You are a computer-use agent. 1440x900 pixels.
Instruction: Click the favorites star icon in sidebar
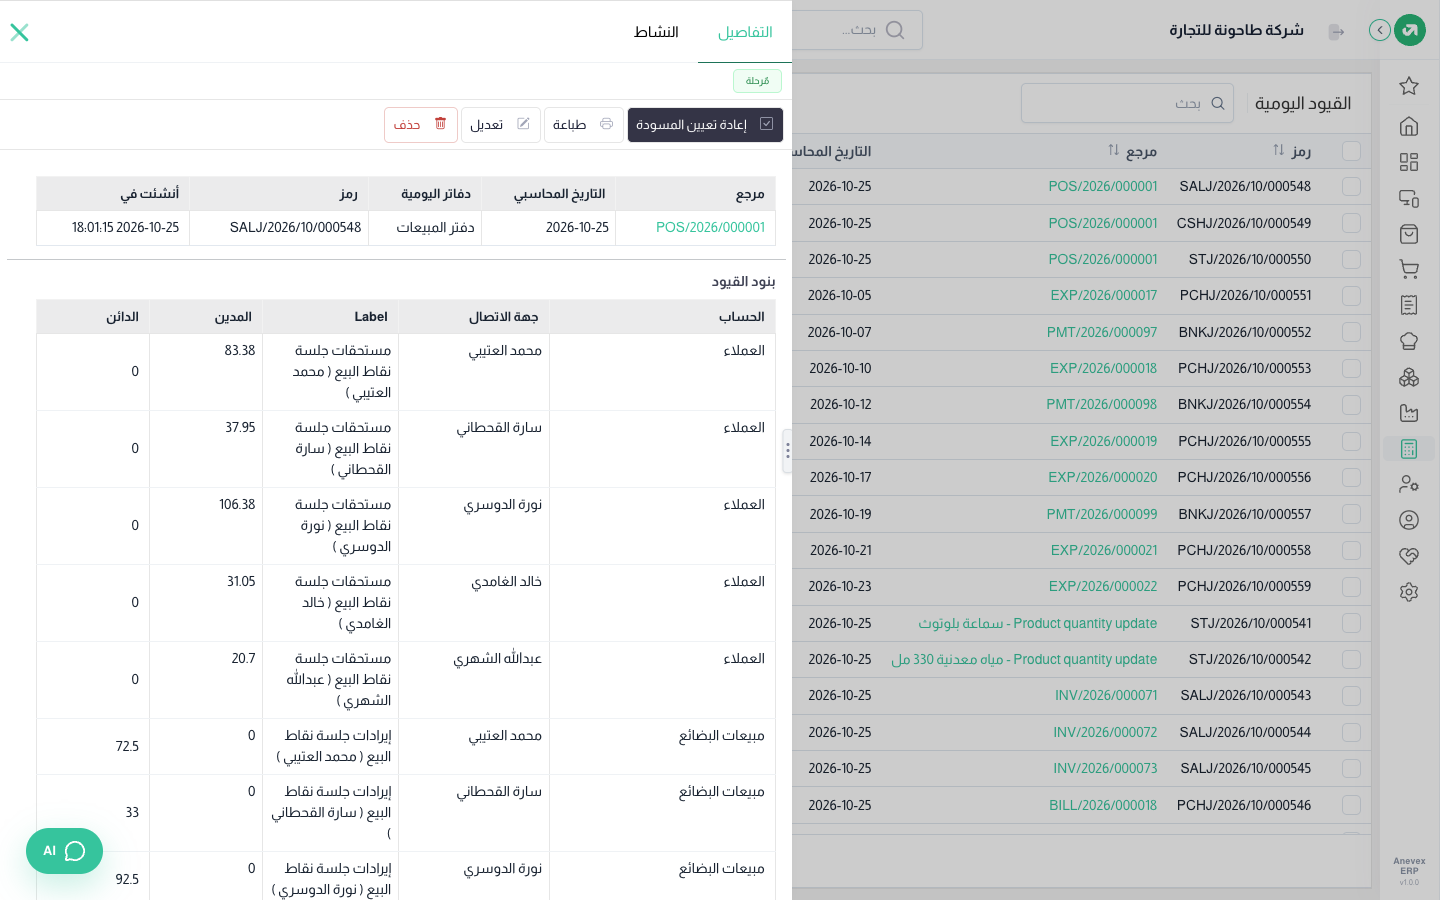pyautogui.click(x=1409, y=86)
